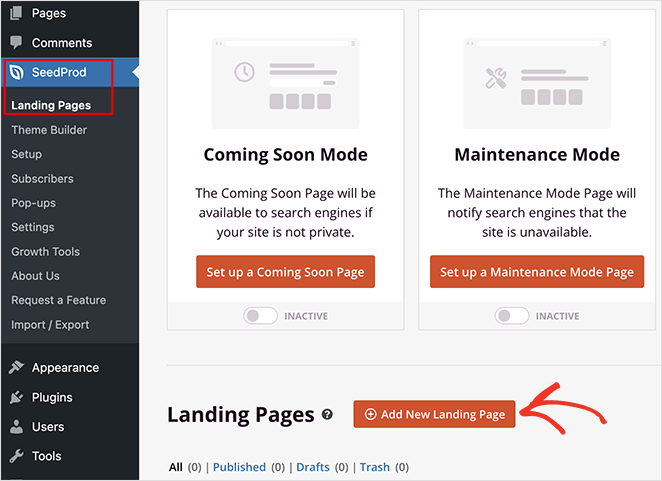662x481 pixels.
Task: View Trash landing pages filter
Action: (x=375, y=467)
